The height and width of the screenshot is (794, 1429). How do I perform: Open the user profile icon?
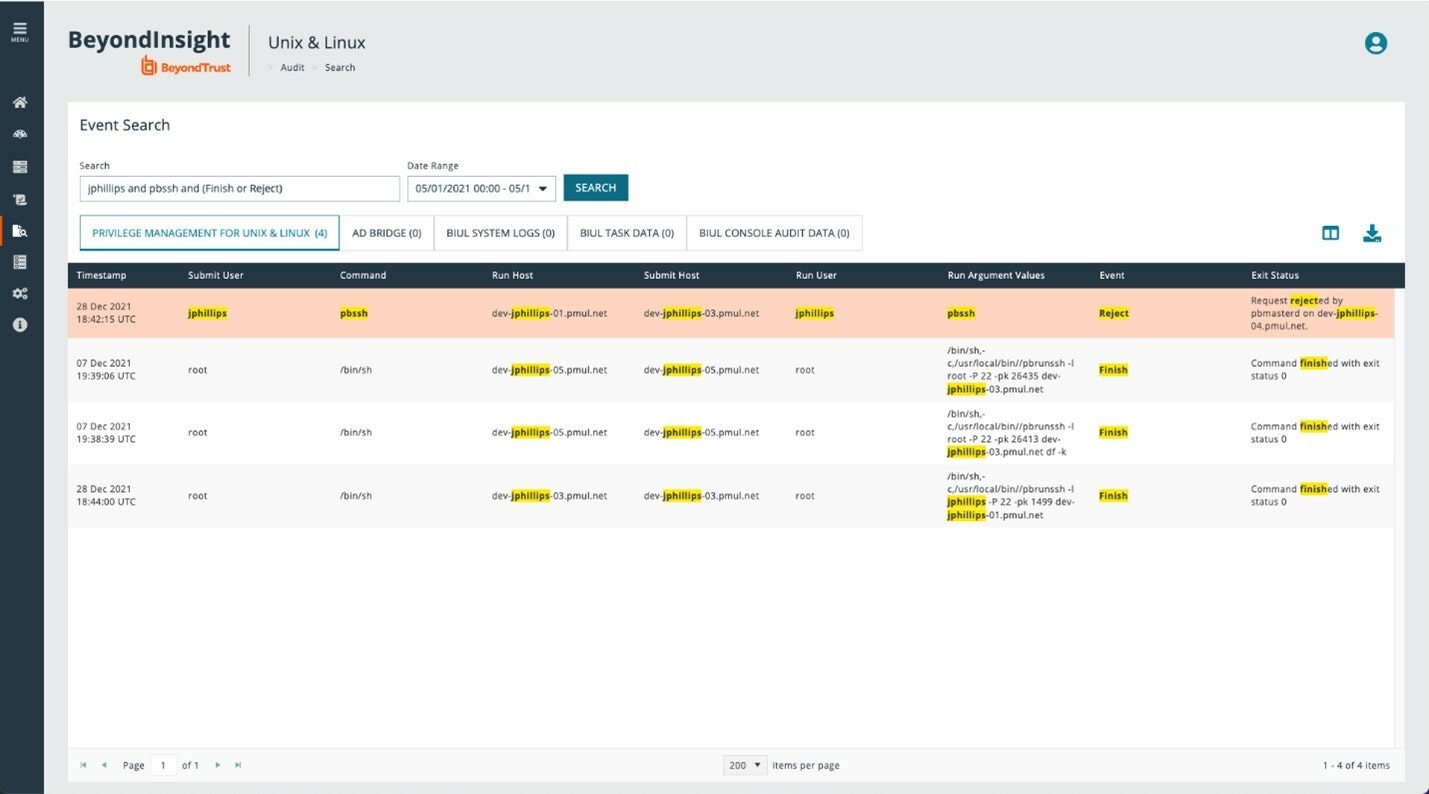(x=1376, y=43)
